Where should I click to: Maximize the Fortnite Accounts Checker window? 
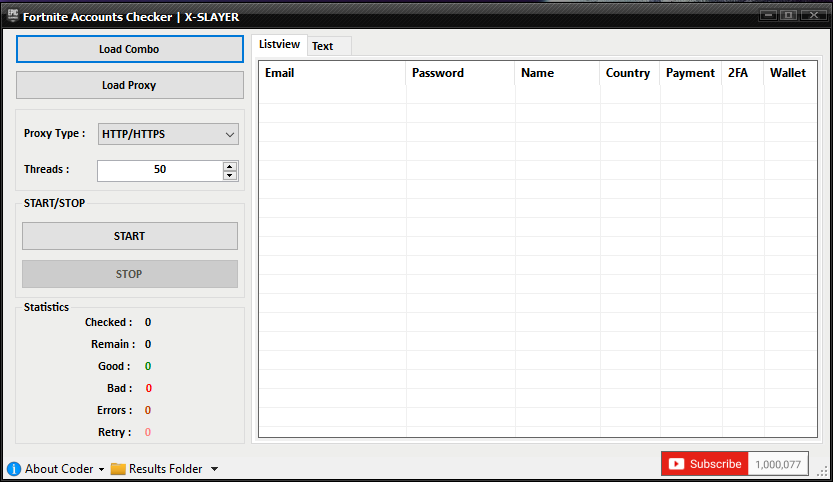click(789, 15)
